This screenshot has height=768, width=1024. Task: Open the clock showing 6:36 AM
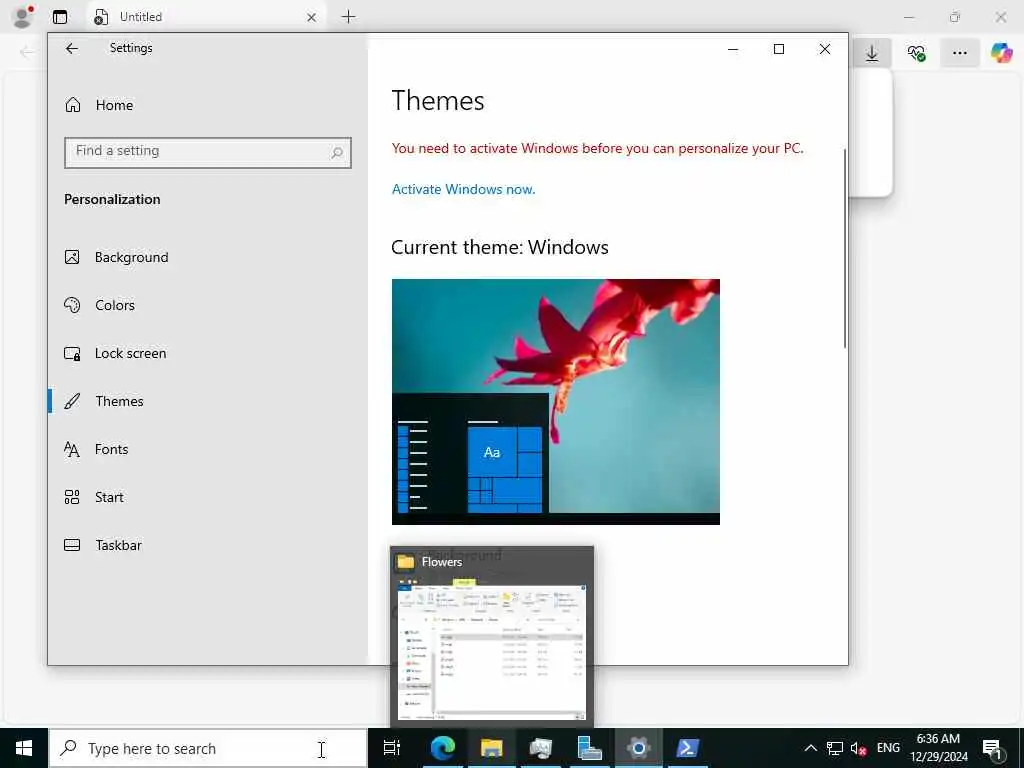coord(938,748)
